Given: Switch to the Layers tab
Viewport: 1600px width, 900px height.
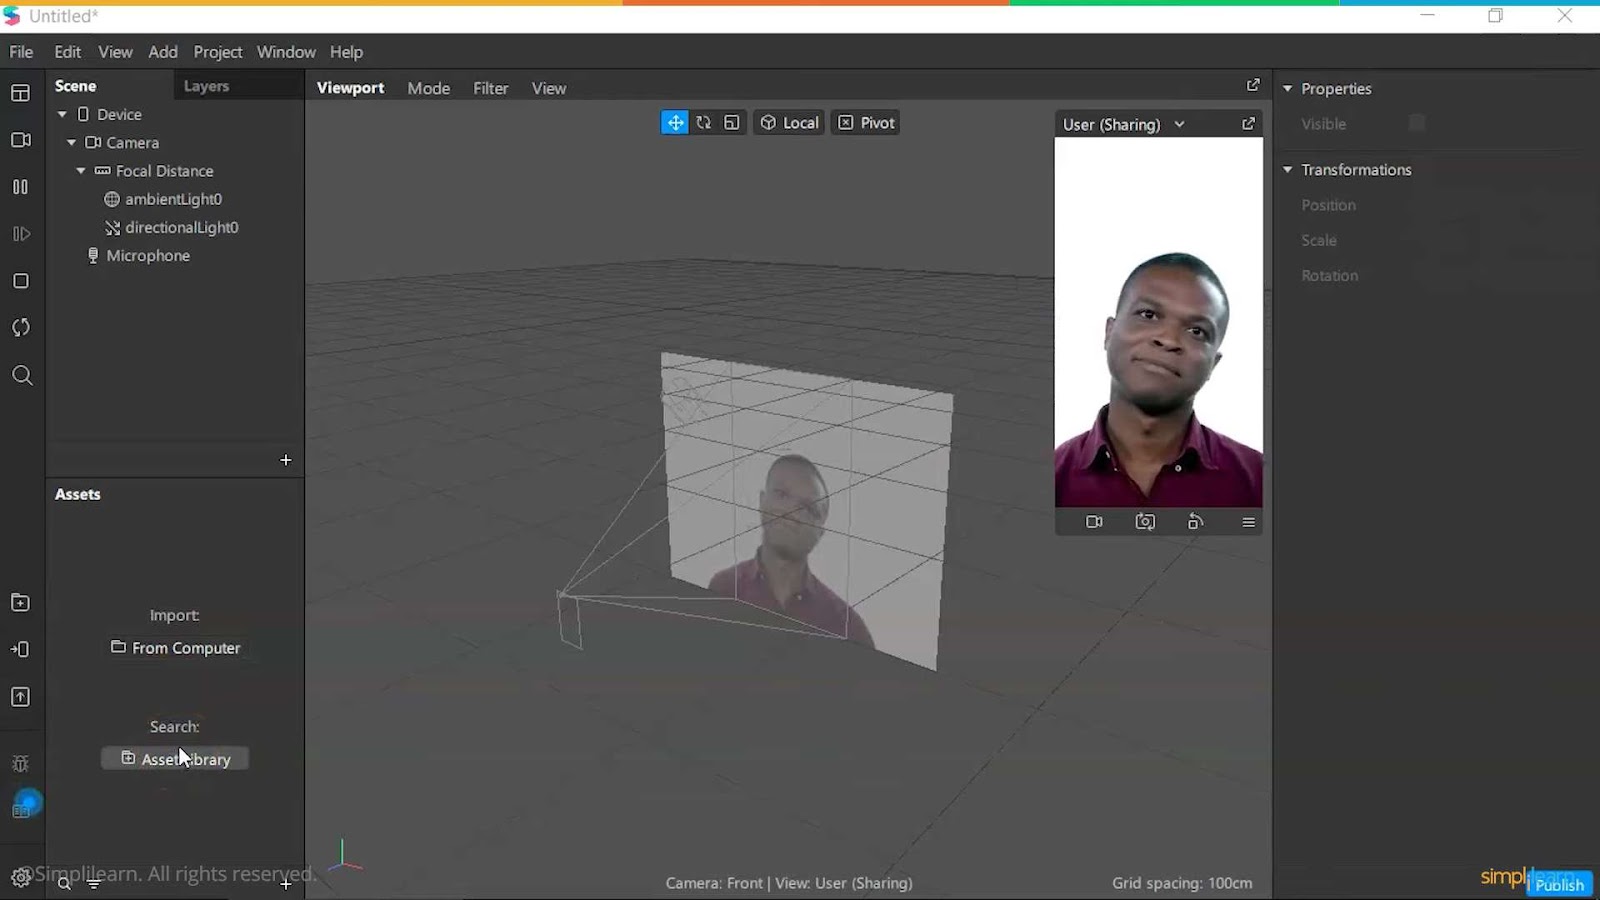Looking at the screenshot, I should tap(206, 85).
